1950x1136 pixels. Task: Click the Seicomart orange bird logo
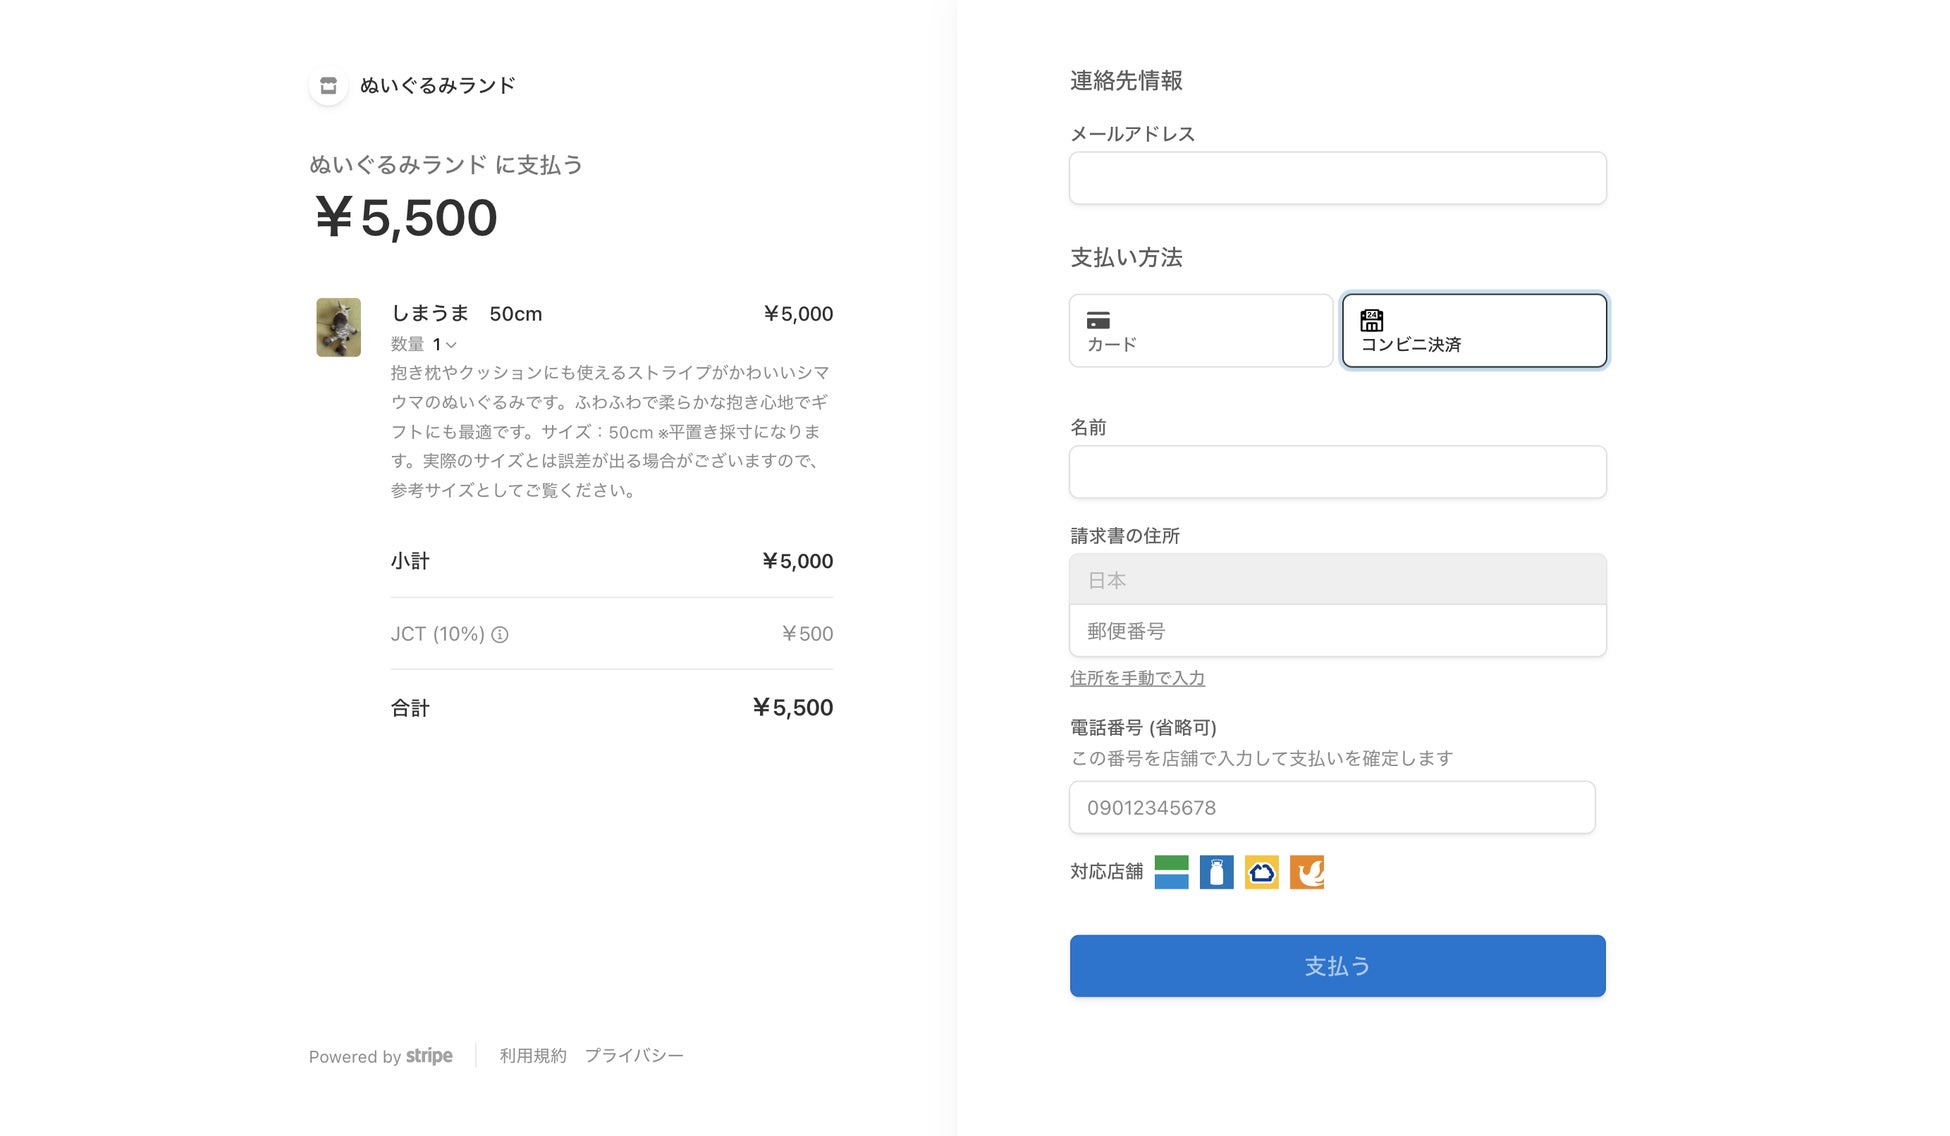pyautogui.click(x=1306, y=872)
